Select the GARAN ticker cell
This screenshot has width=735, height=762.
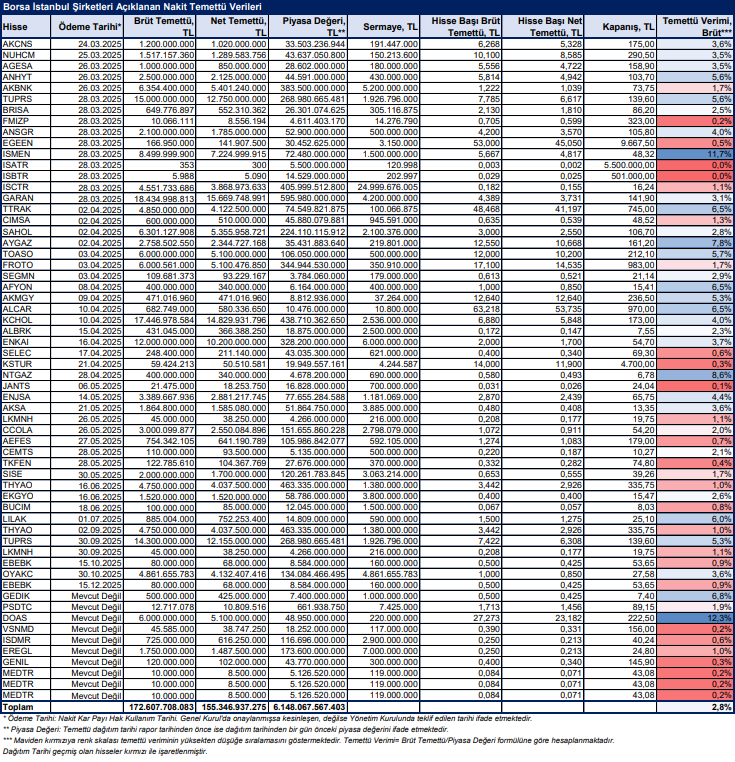tap(26, 198)
